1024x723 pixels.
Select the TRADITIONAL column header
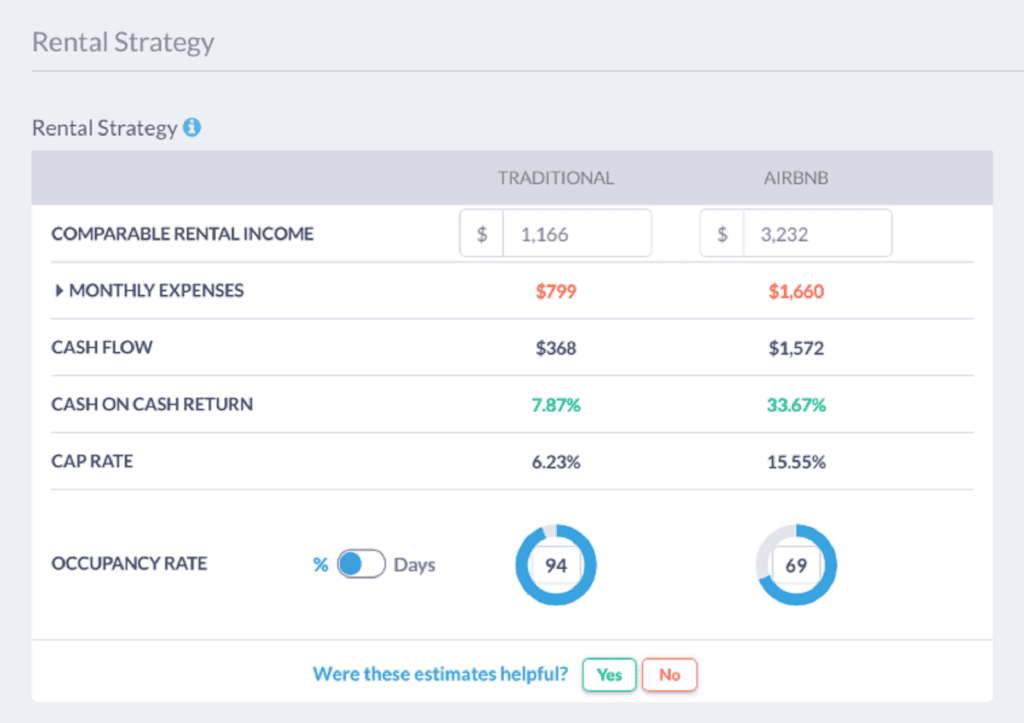pyautogui.click(x=555, y=177)
